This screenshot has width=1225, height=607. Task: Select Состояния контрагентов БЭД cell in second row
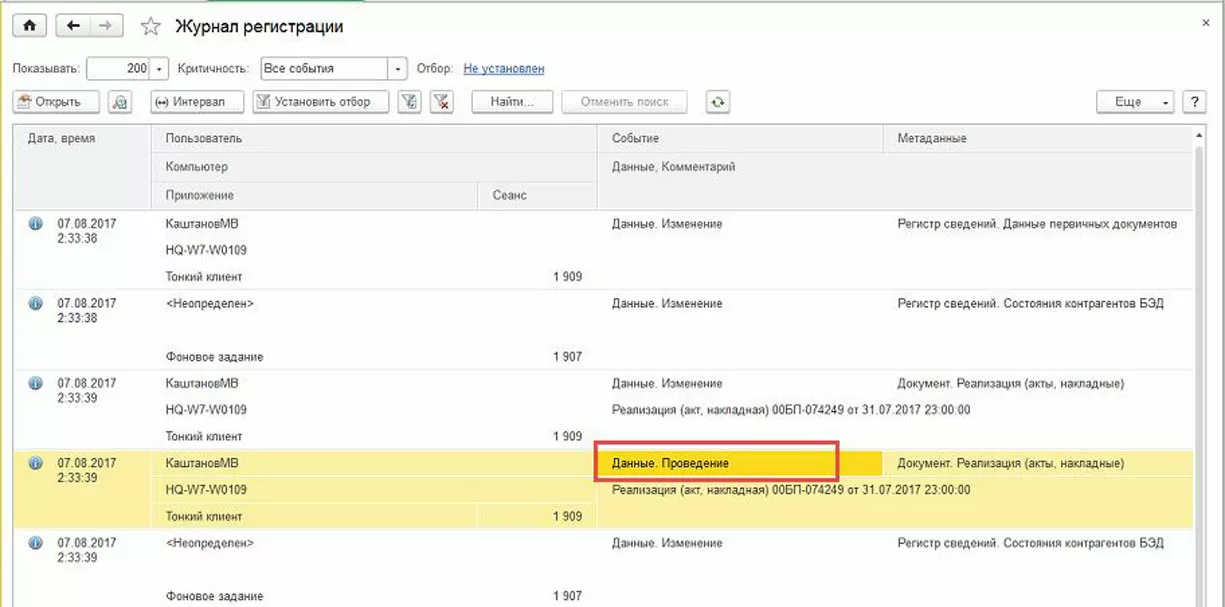[x=1030, y=303]
